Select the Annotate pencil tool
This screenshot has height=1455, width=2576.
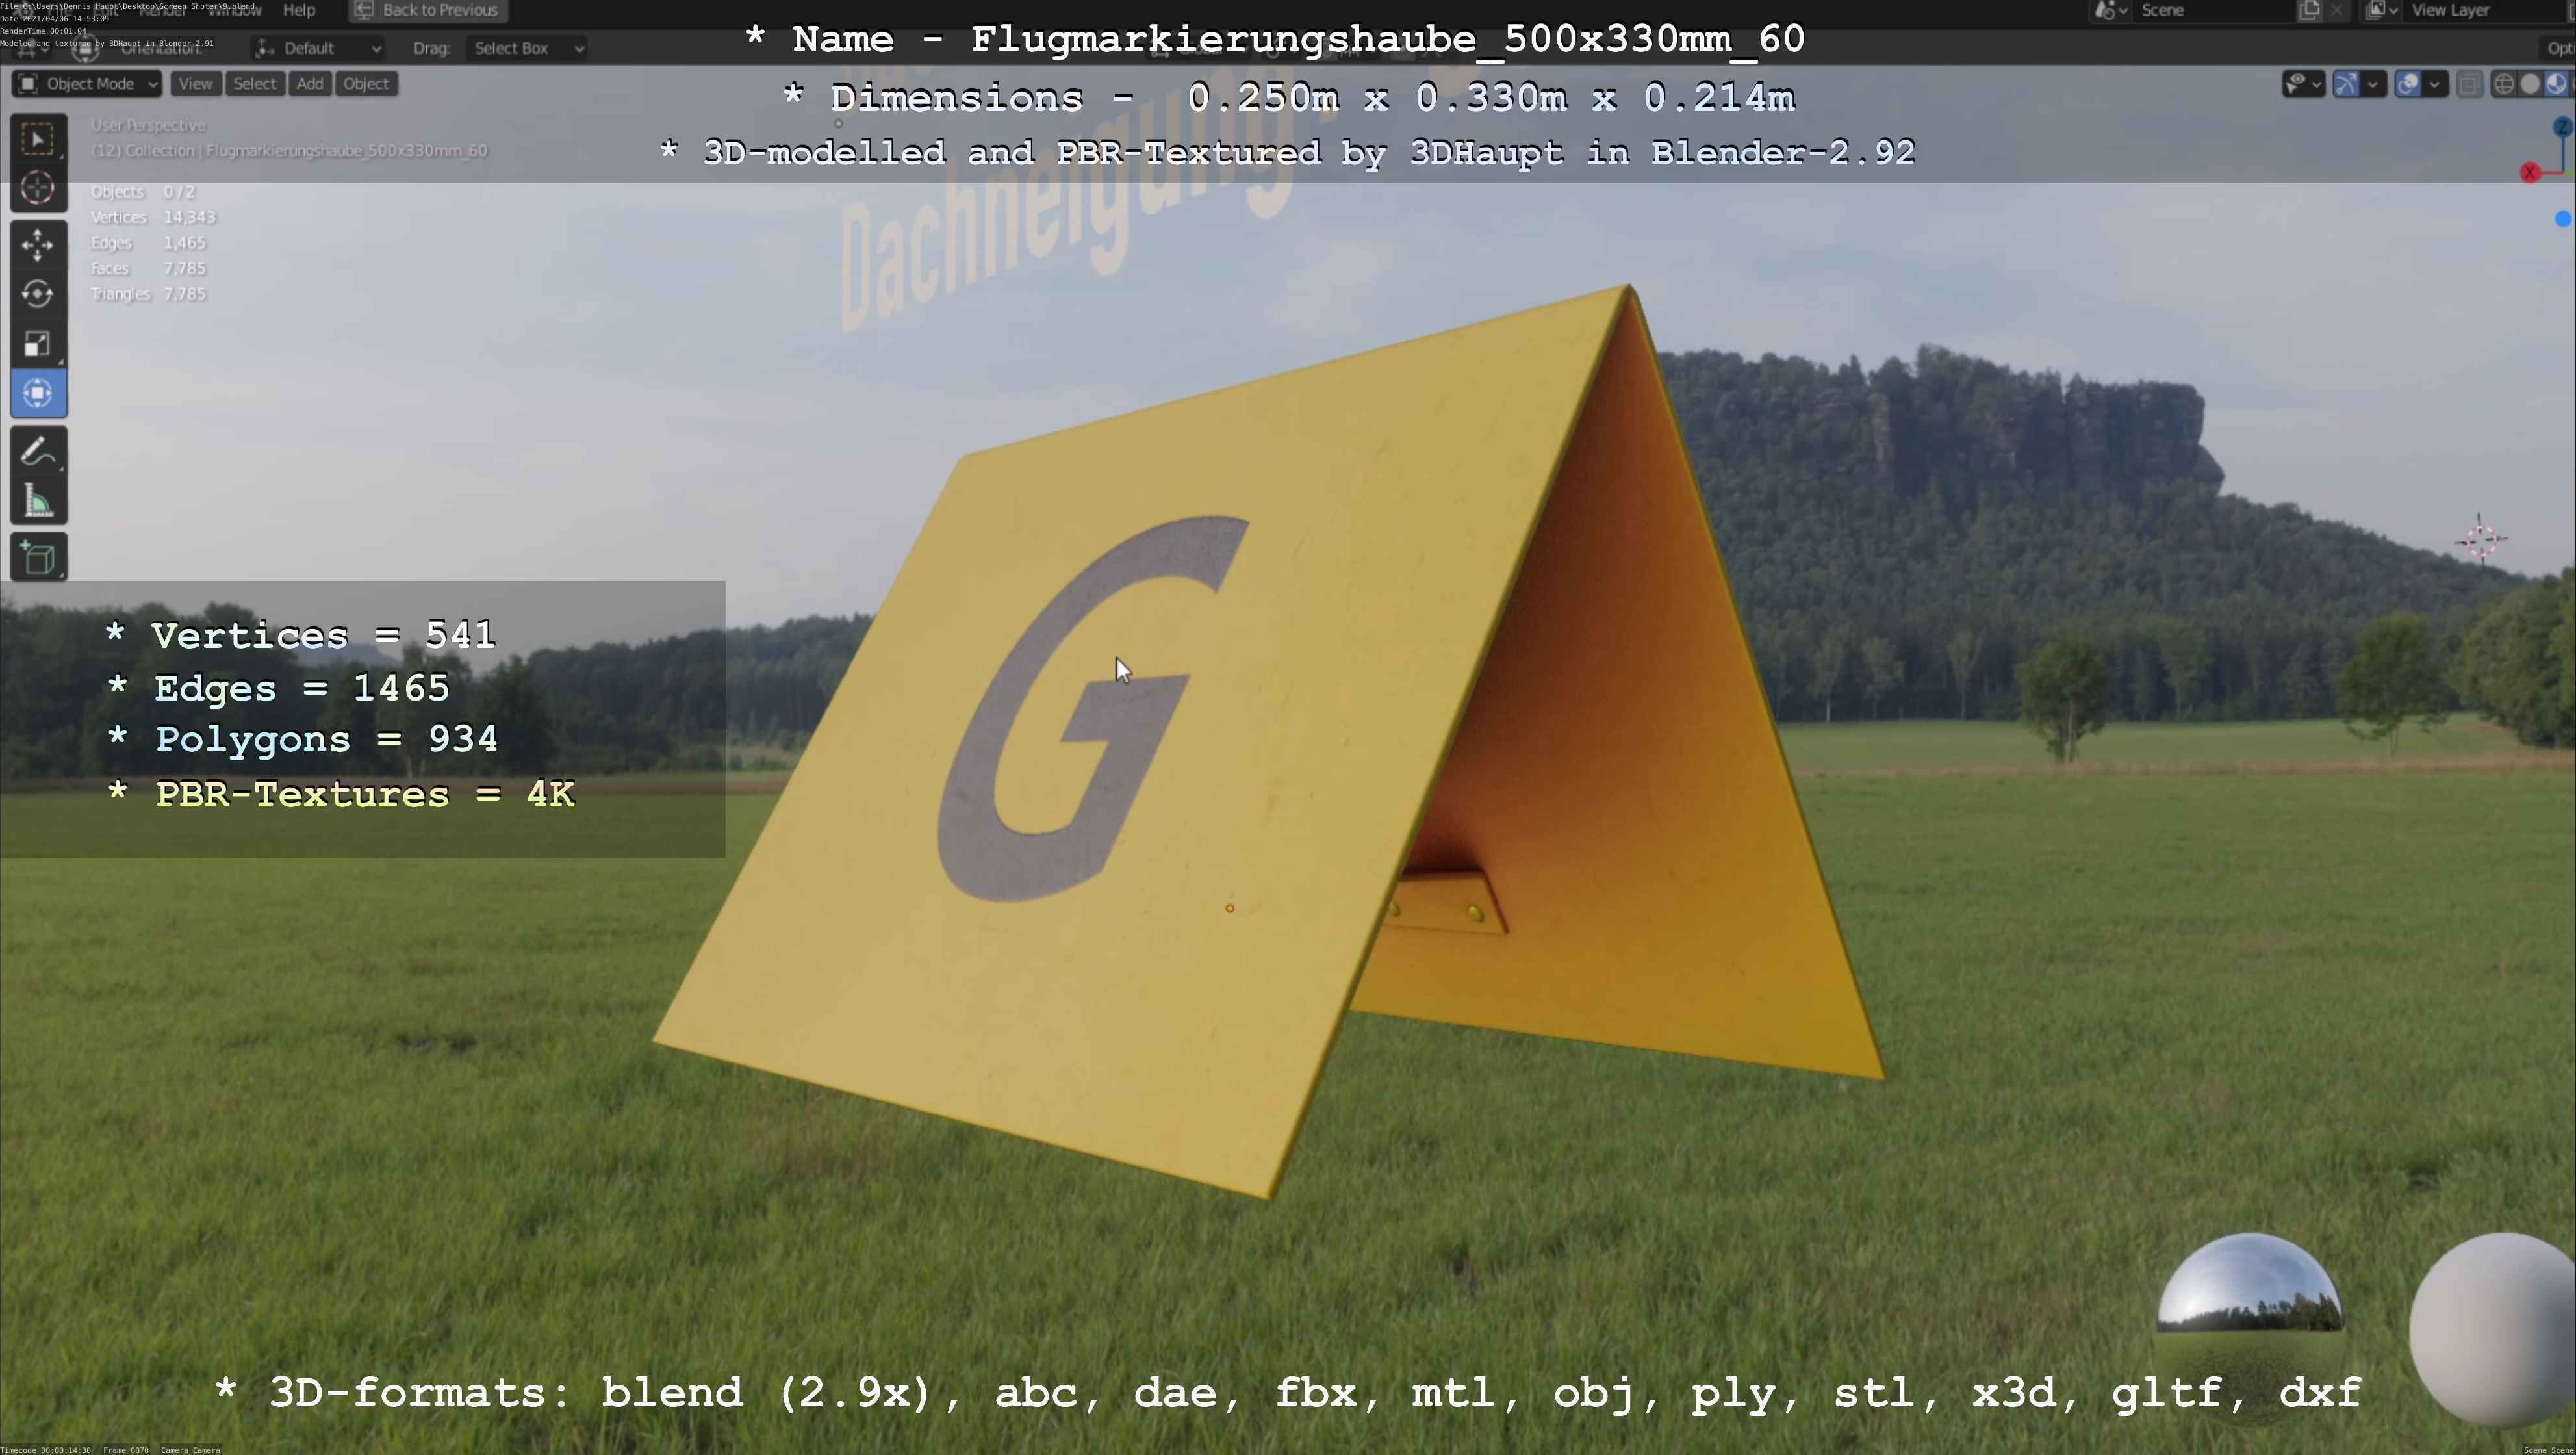[x=38, y=452]
